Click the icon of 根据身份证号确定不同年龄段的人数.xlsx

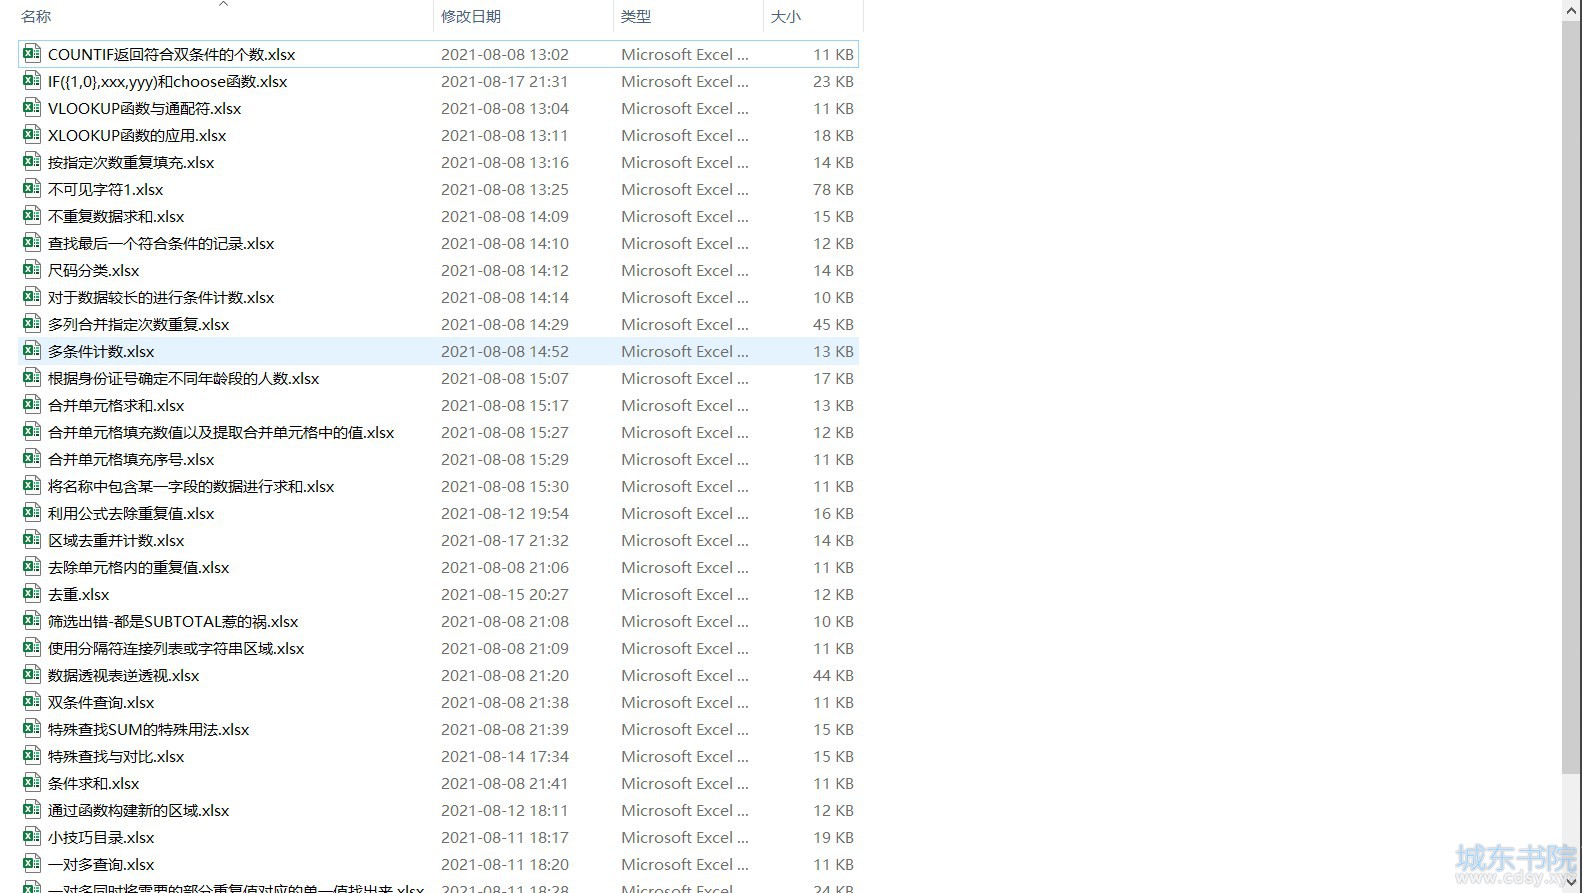32,378
